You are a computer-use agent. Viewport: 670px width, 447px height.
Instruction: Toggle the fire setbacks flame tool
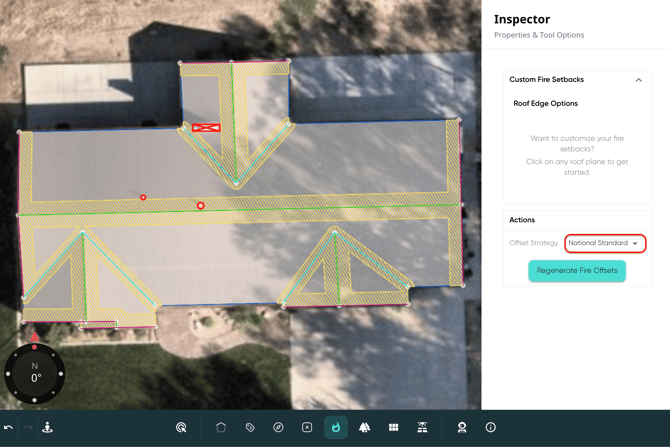click(336, 427)
